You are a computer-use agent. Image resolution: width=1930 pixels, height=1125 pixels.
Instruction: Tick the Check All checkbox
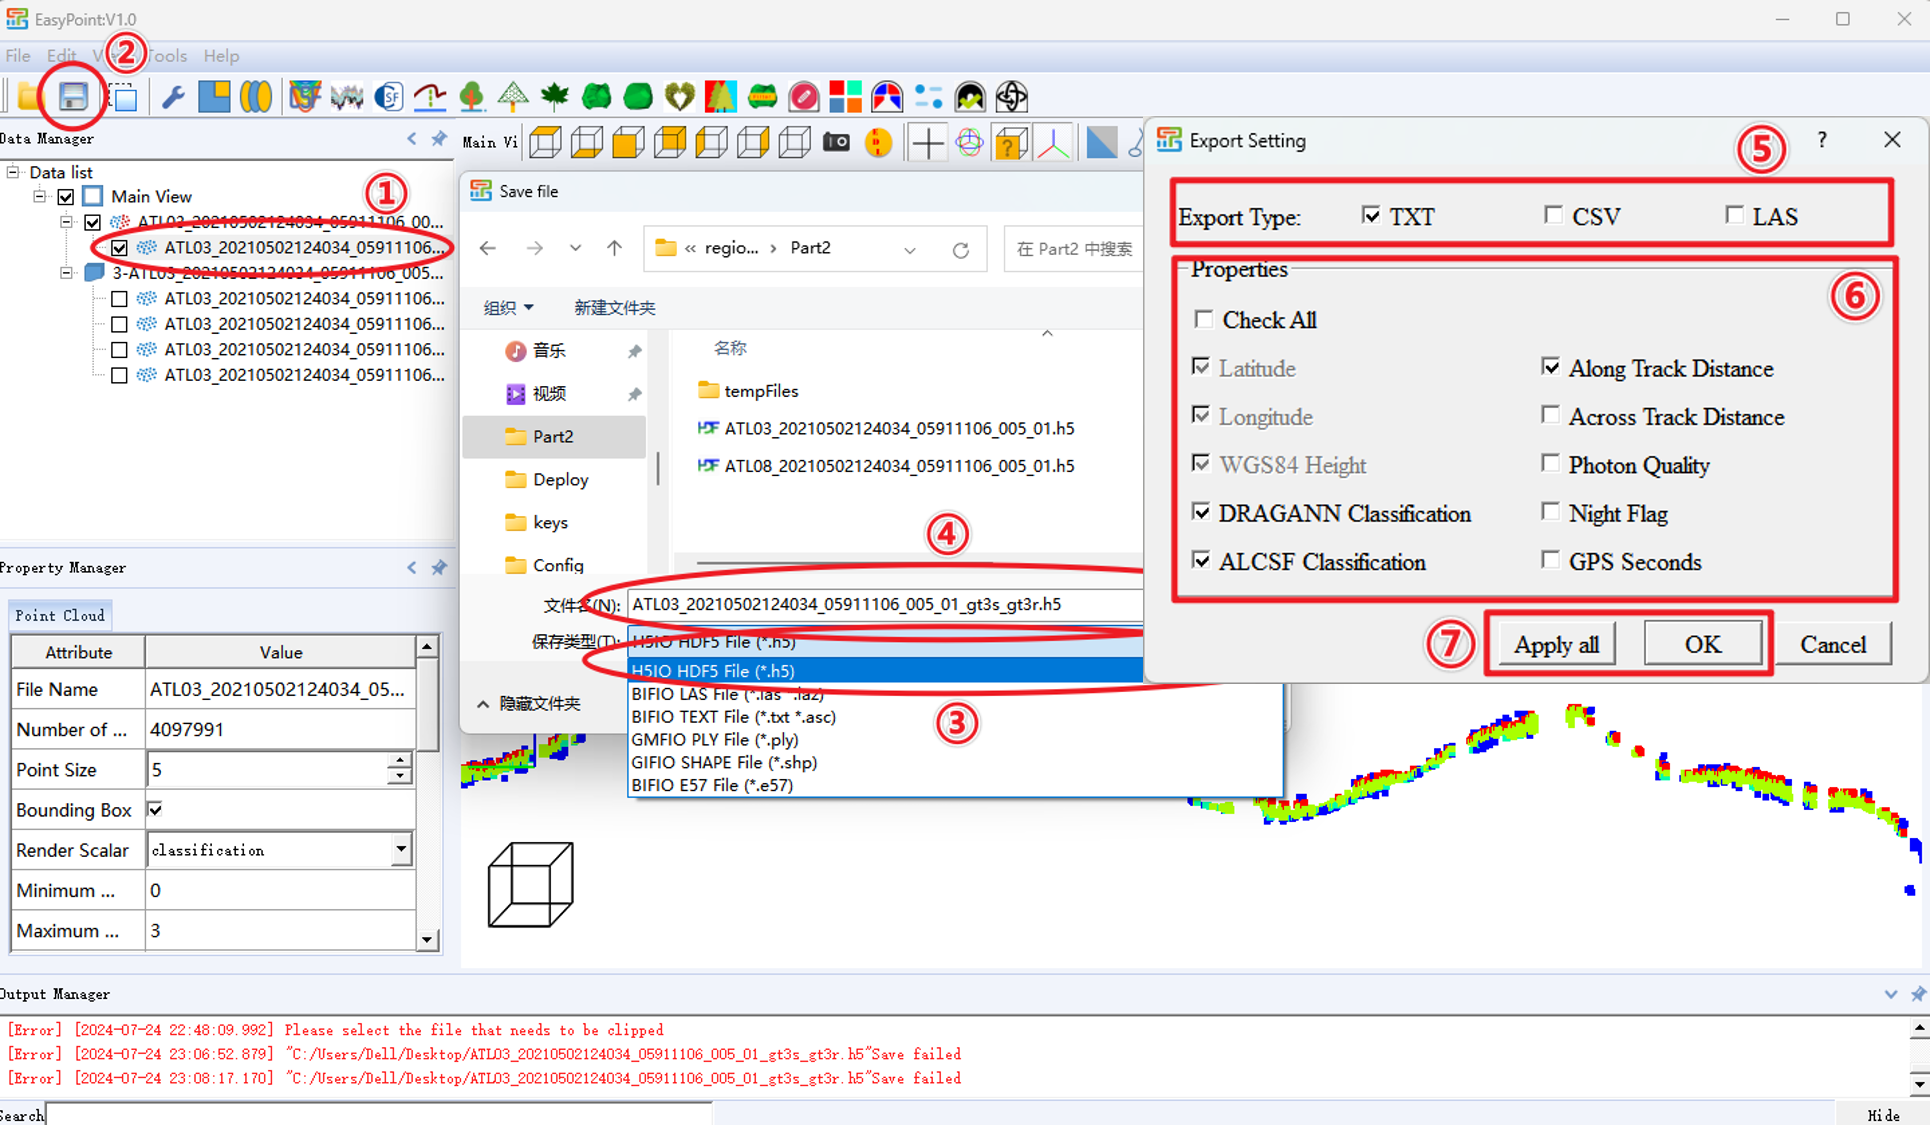(x=1203, y=319)
